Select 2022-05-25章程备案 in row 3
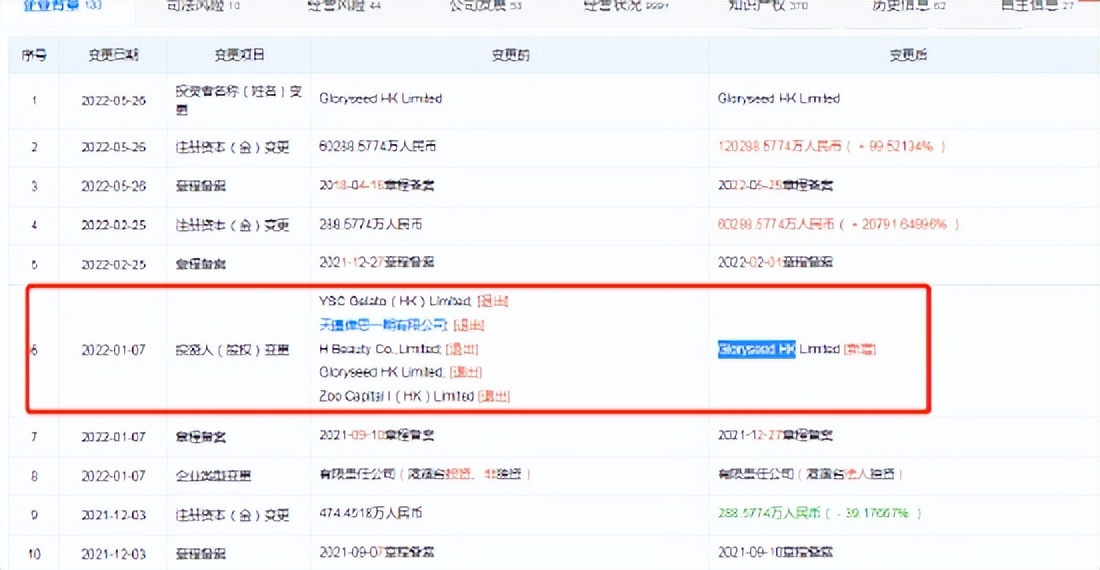Viewport: 1100px width, 570px height. pyautogui.click(x=775, y=186)
